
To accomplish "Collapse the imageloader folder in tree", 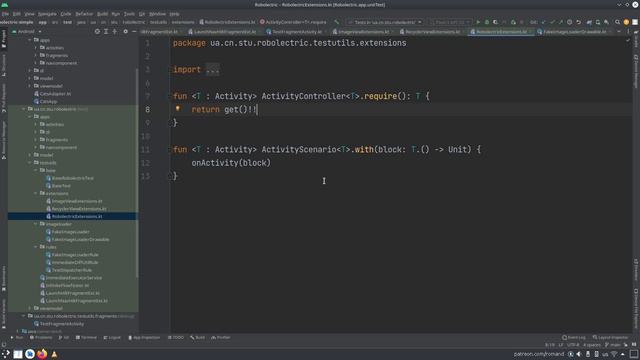I will click(36, 224).
